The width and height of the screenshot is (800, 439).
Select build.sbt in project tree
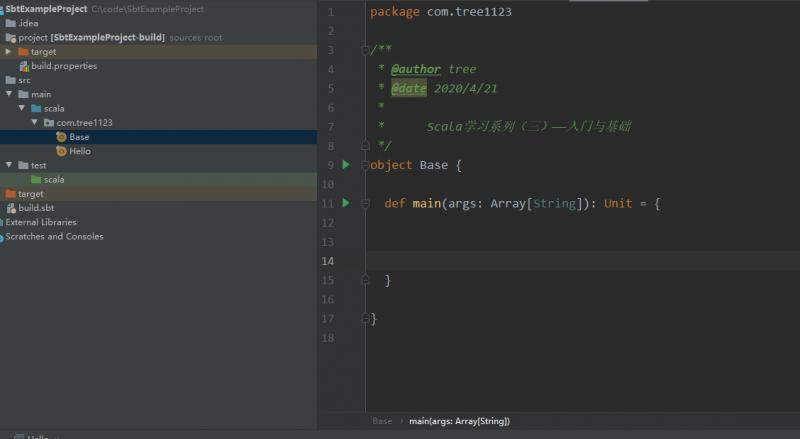coord(36,208)
